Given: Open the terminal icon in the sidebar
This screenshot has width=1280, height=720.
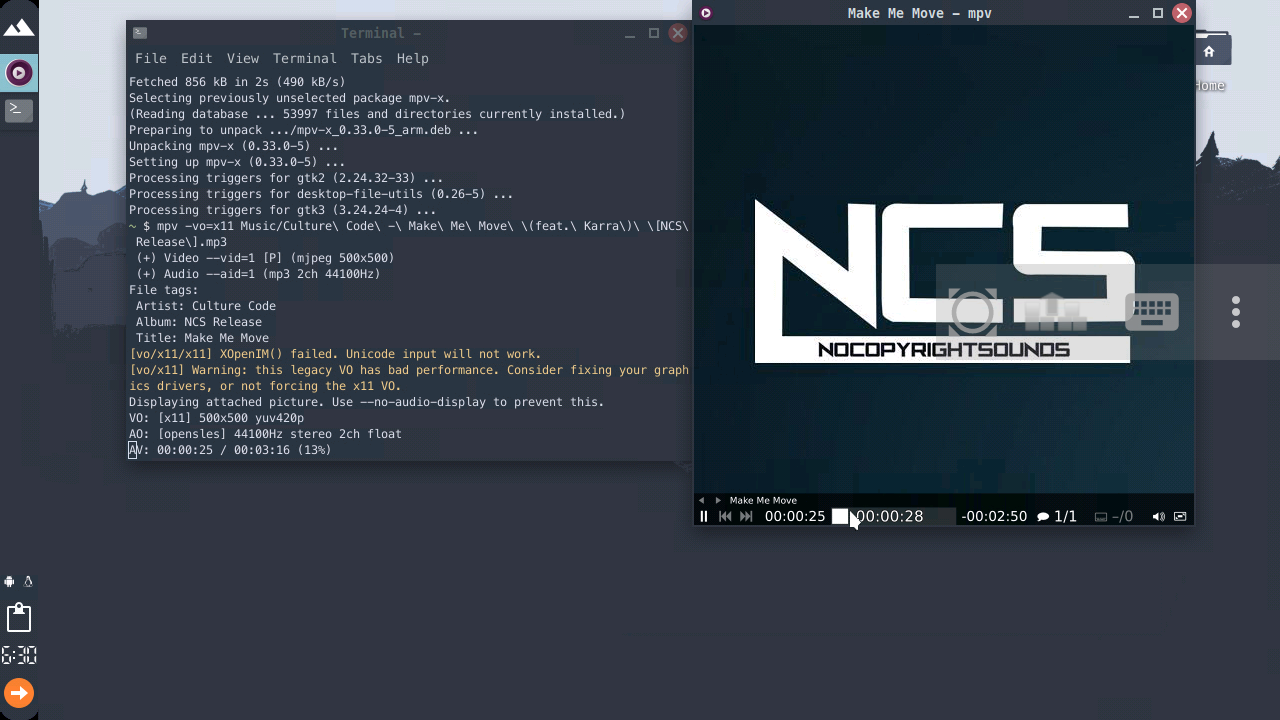Looking at the screenshot, I should pyautogui.click(x=18, y=110).
